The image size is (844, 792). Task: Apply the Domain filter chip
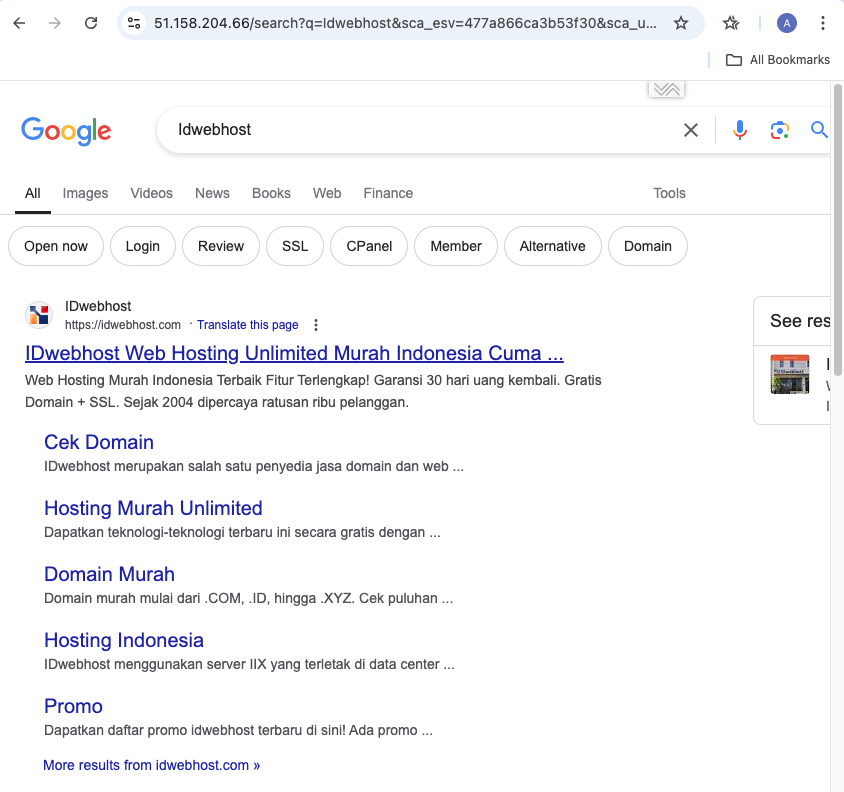[648, 246]
